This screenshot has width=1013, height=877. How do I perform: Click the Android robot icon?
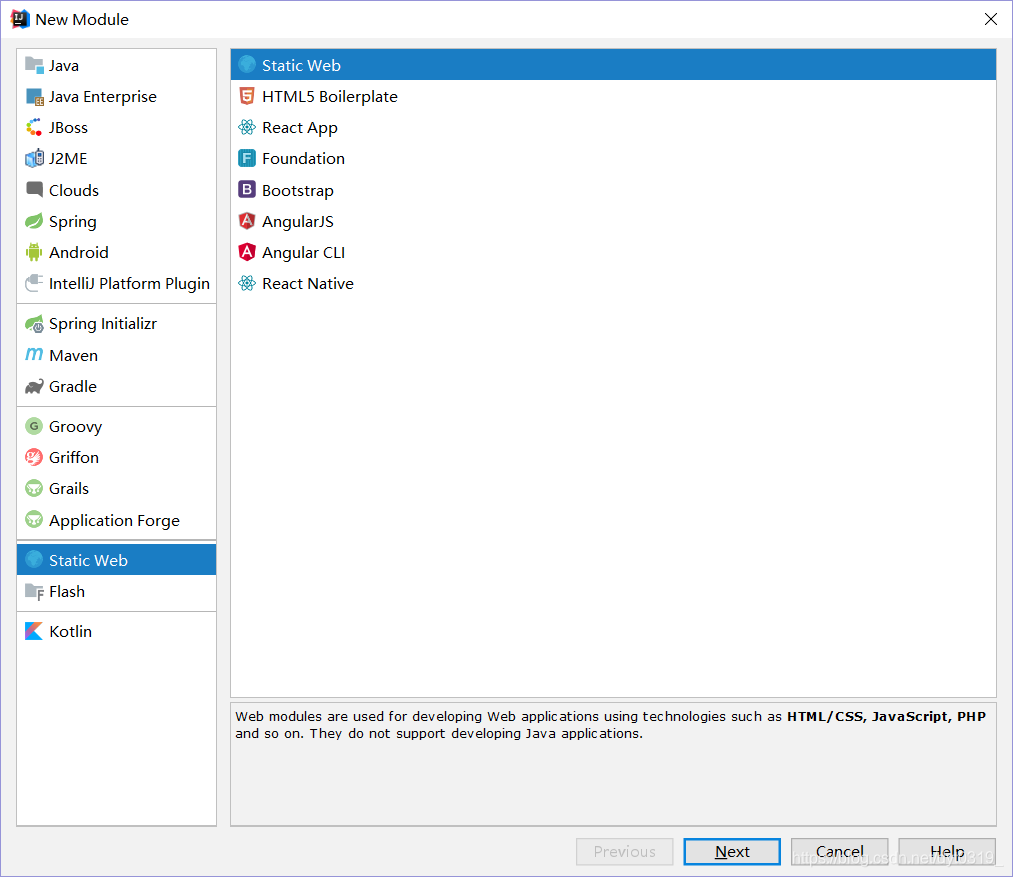[34, 252]
